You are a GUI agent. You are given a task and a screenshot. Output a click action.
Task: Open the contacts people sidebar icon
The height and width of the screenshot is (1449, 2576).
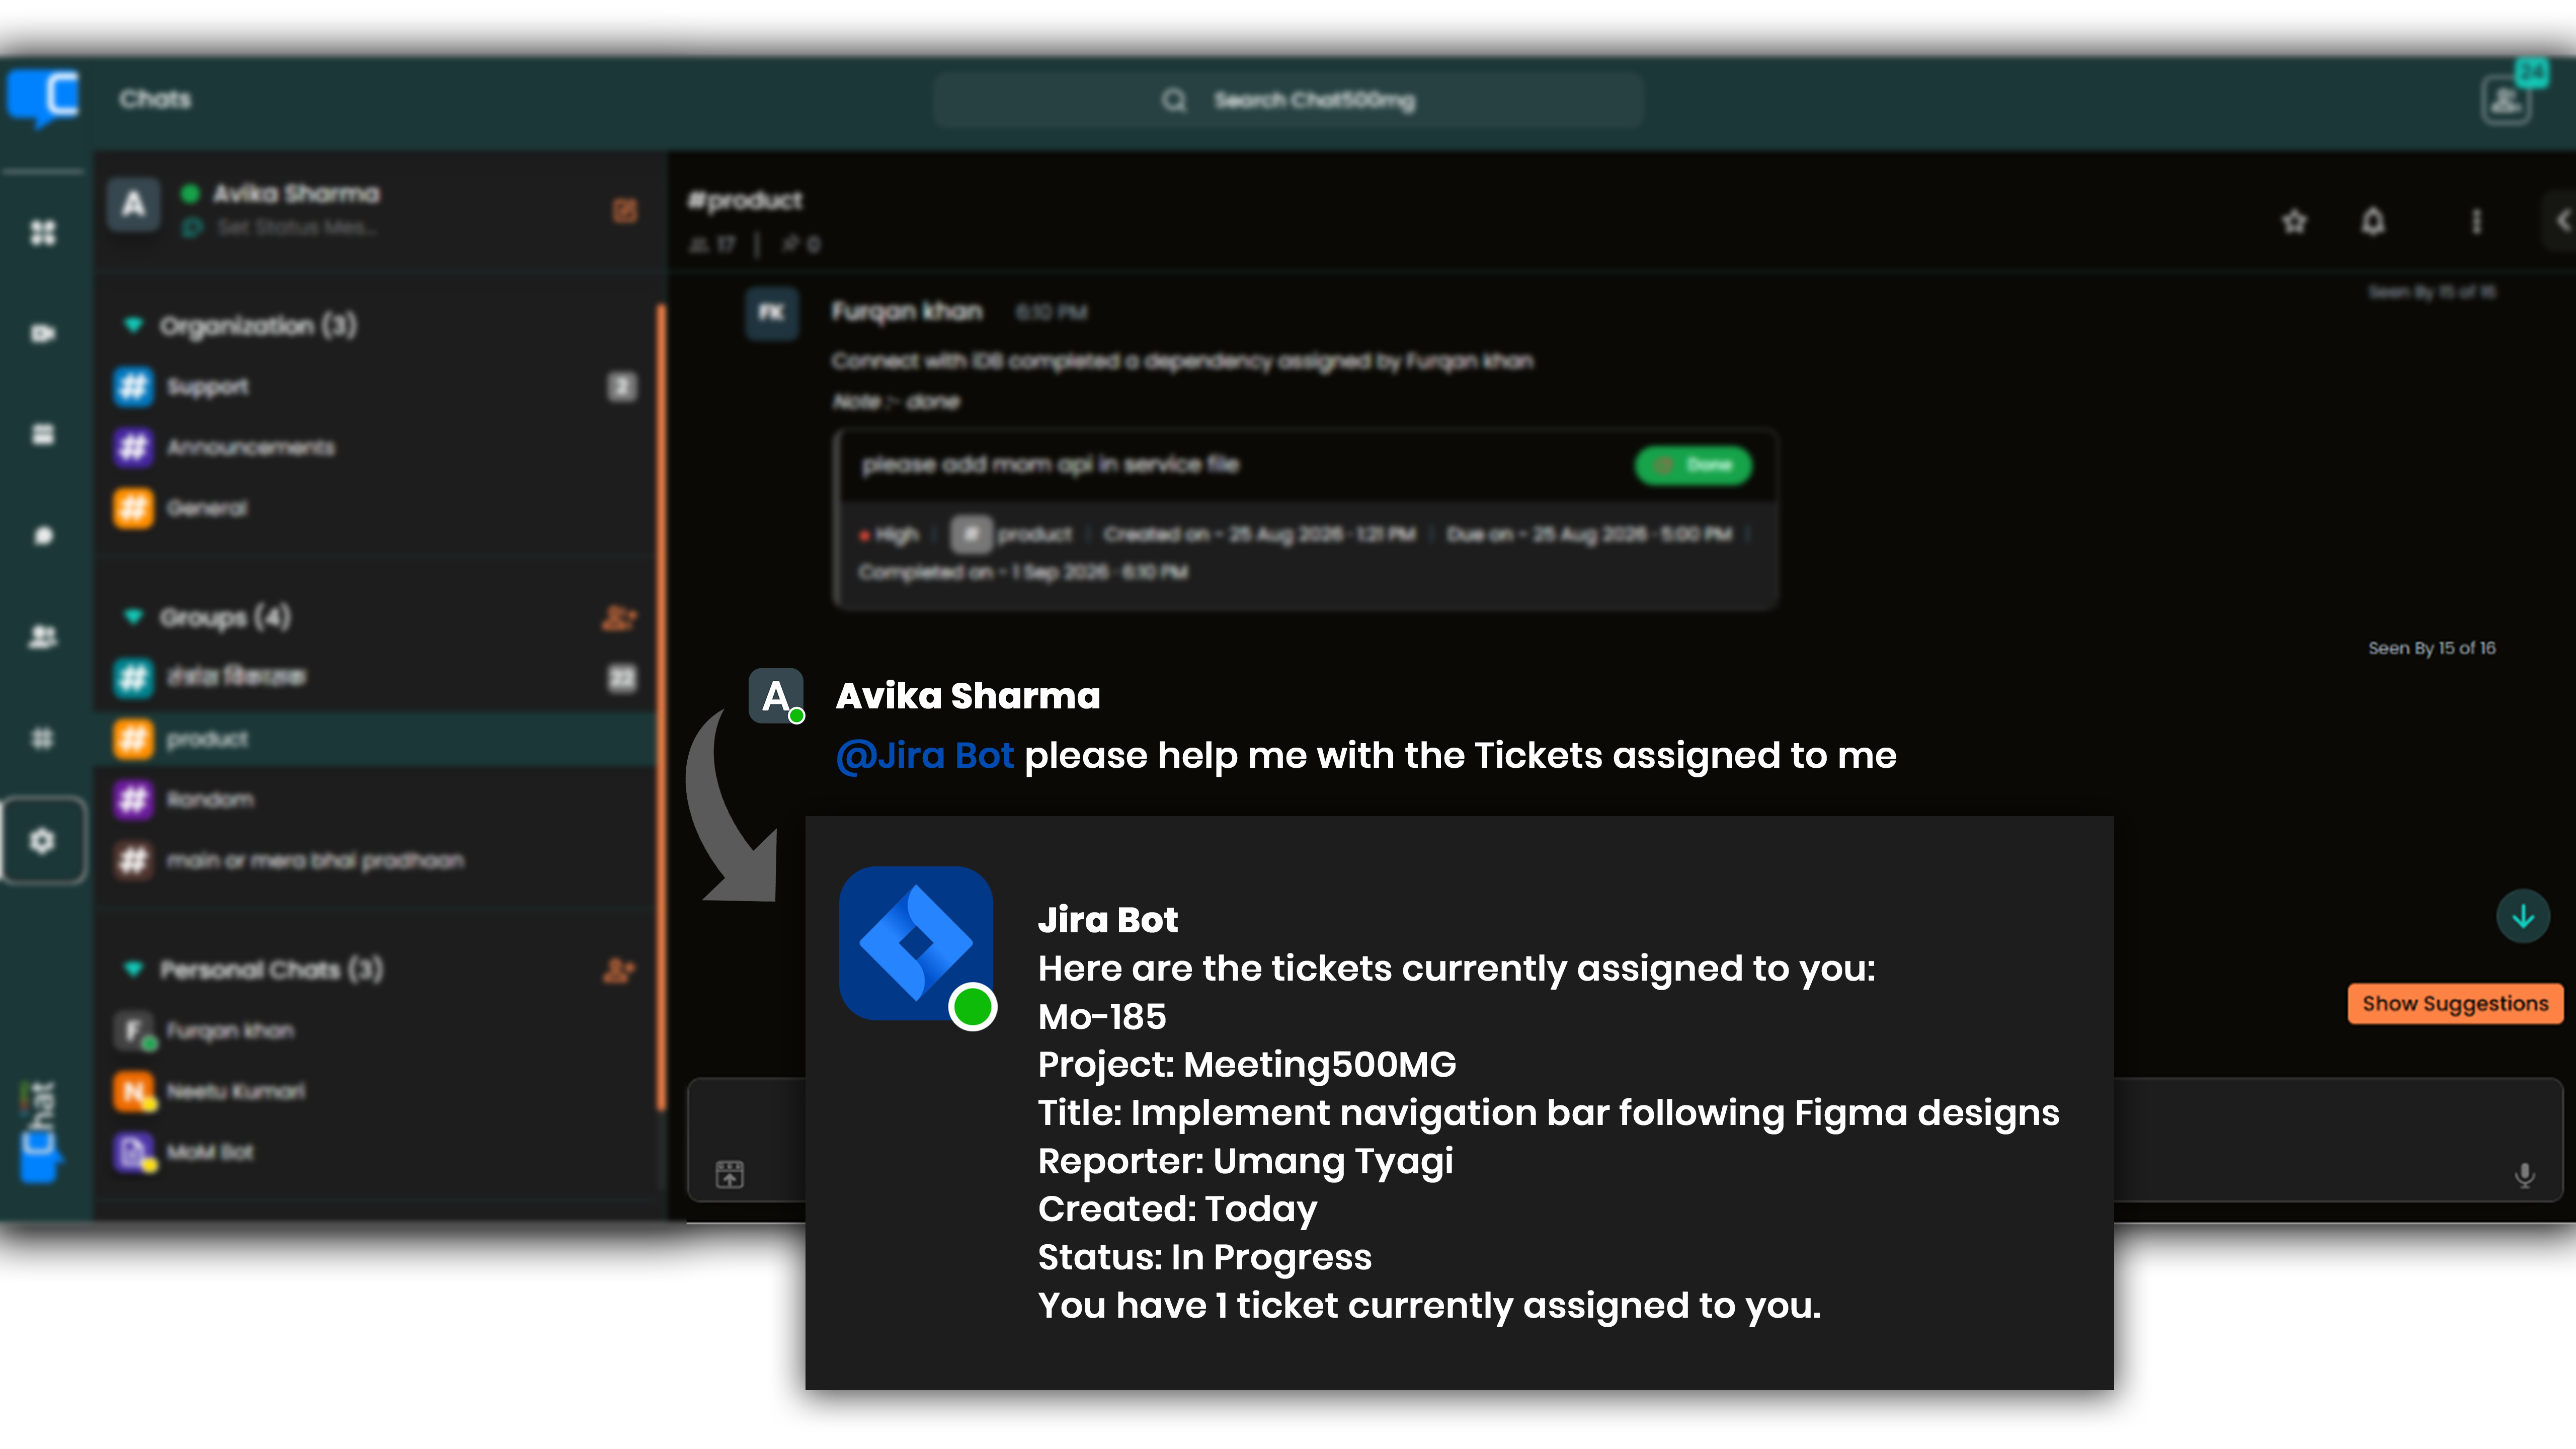(43, 637)
